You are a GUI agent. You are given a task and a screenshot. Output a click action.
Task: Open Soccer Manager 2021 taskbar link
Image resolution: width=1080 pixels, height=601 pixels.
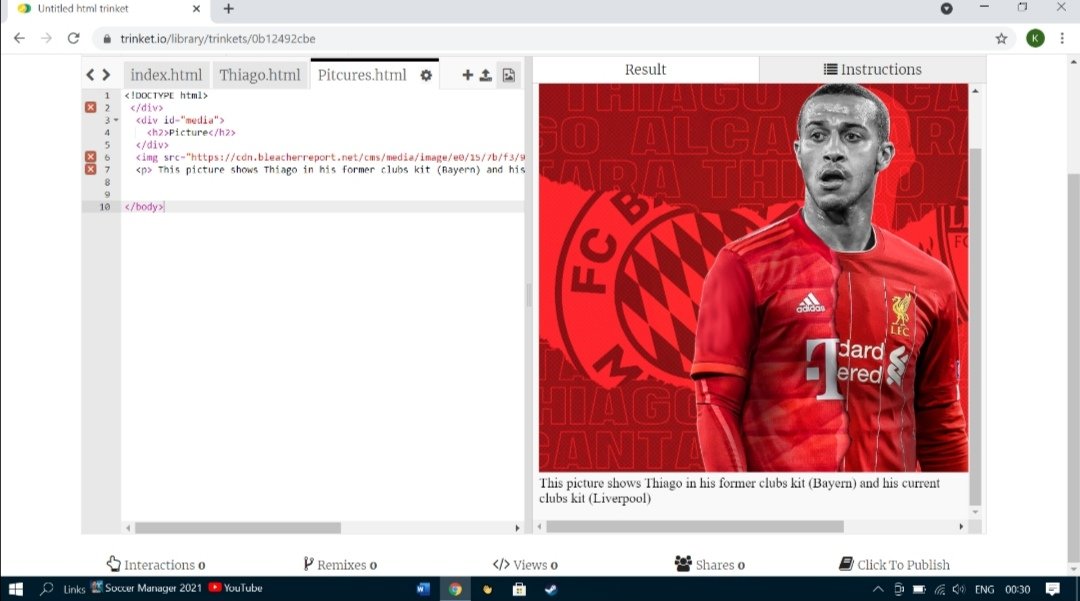tap(147, 588)
